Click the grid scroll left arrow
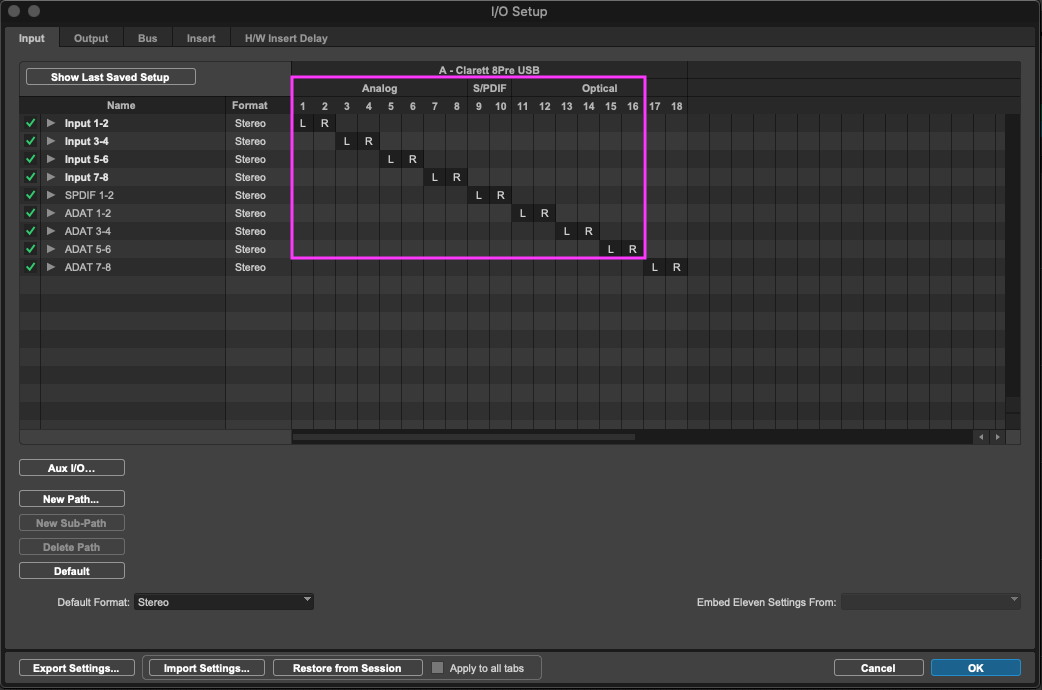The width and height of the screenshot is (1042, 690). (981, 437)
